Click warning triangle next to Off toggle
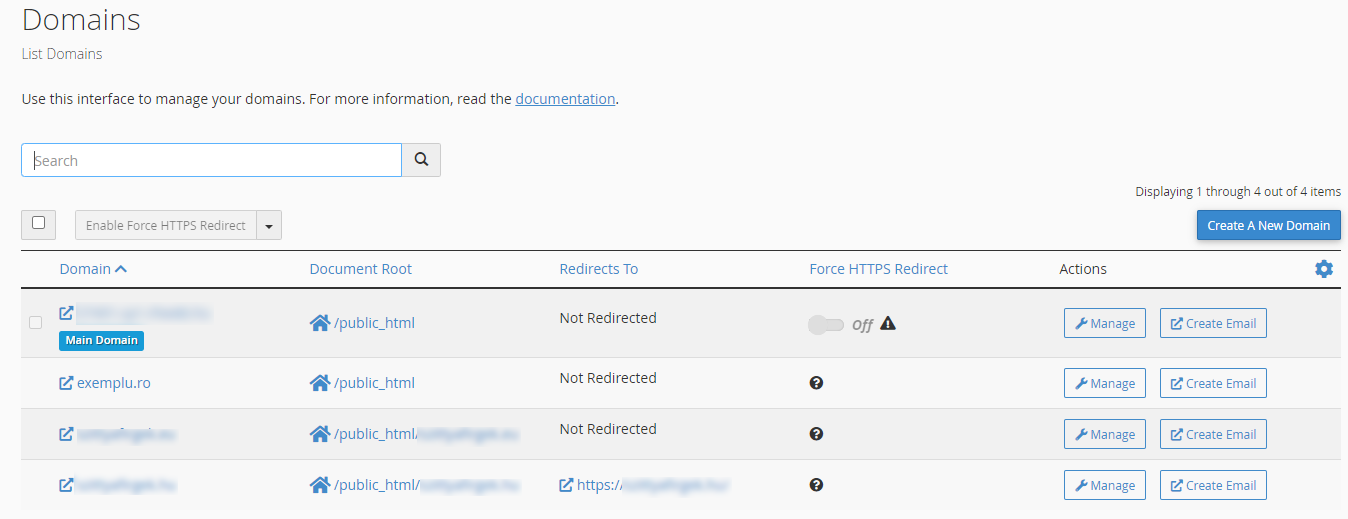 (888, 323)
